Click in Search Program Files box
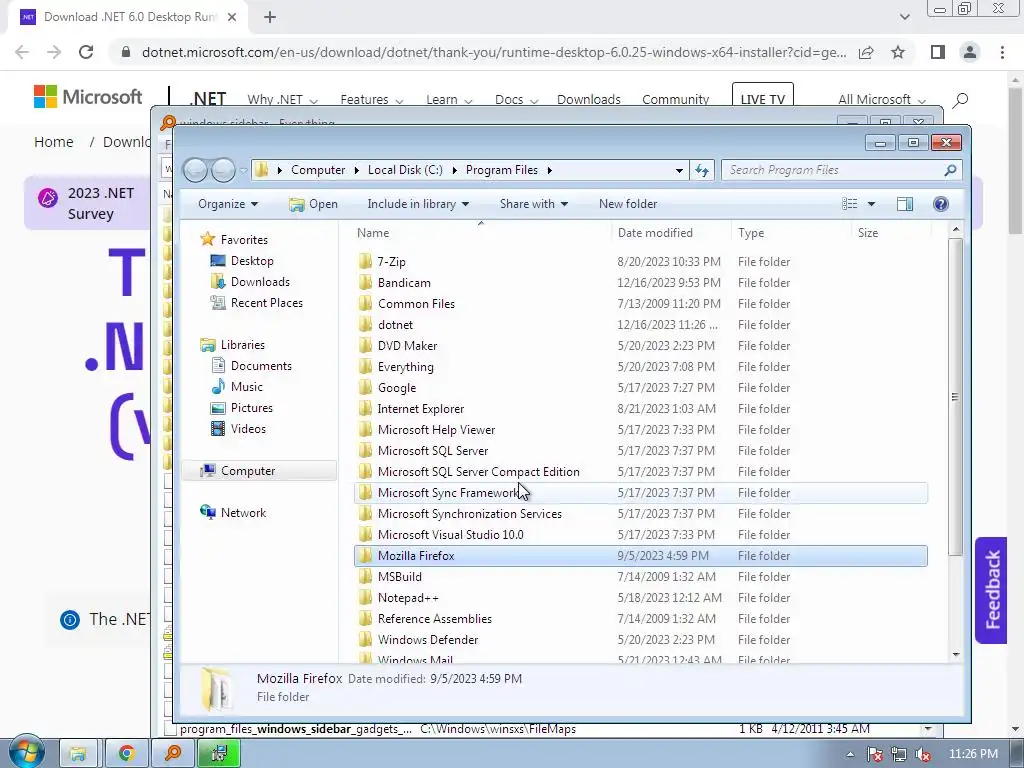The width and height of the screenshot is (1024, 768). 833,170
